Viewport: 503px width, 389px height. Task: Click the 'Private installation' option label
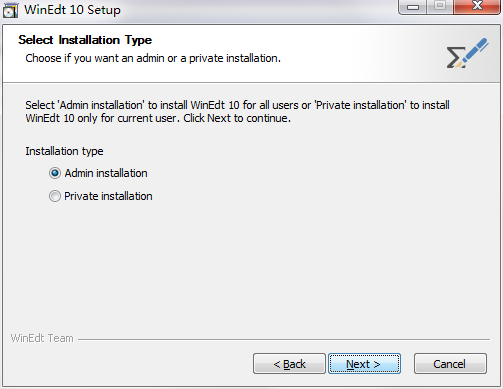click(108, 196)
